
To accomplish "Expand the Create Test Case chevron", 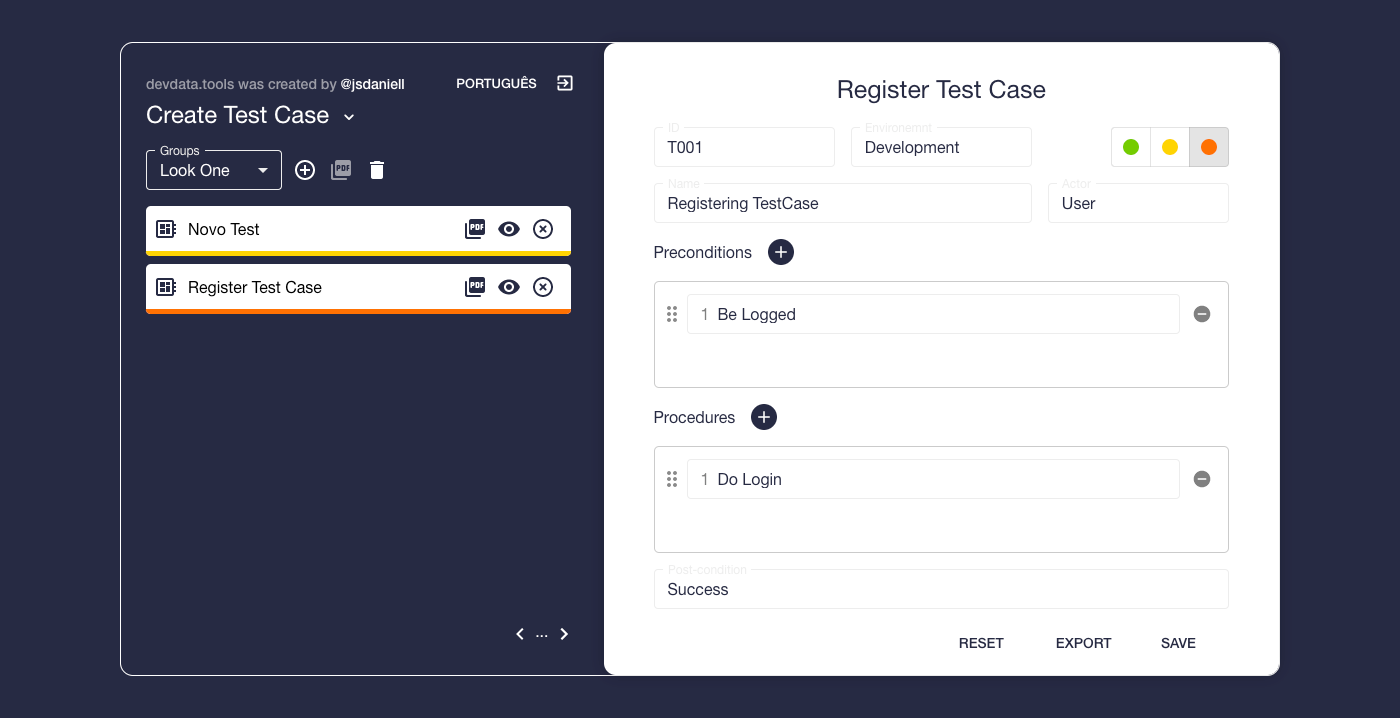I will tap(348, 116).
